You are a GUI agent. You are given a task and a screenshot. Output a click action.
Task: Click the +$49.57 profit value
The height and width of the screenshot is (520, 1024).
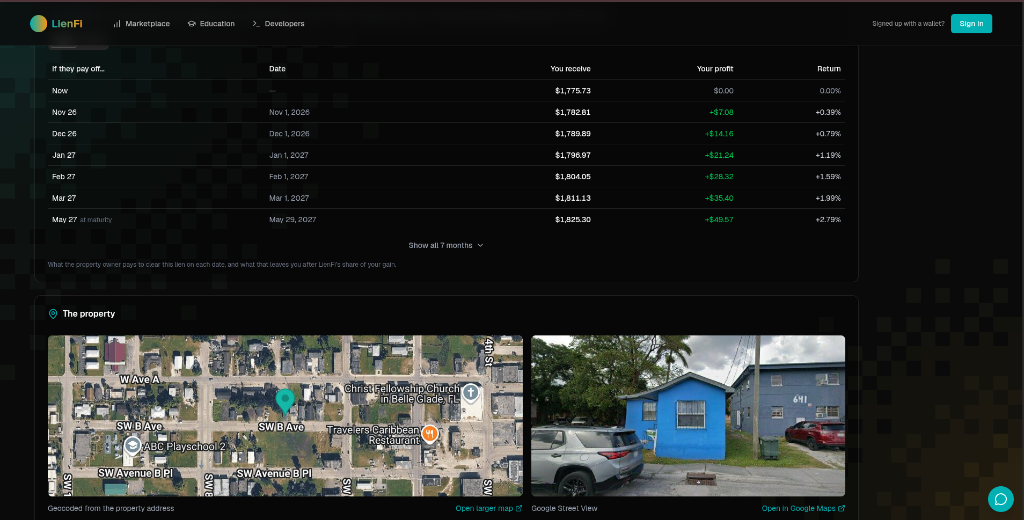[719, 219]
